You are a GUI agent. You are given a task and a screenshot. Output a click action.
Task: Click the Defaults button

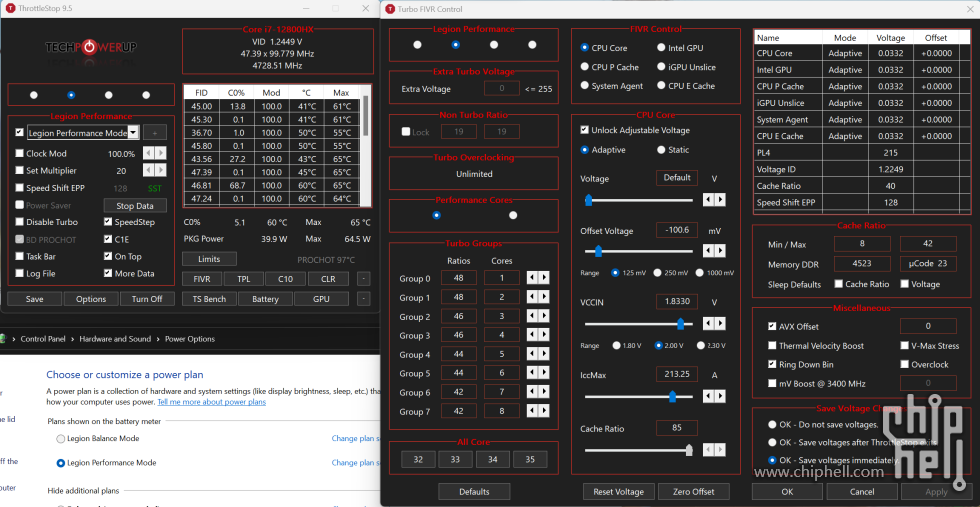click(x=474, y=491)
